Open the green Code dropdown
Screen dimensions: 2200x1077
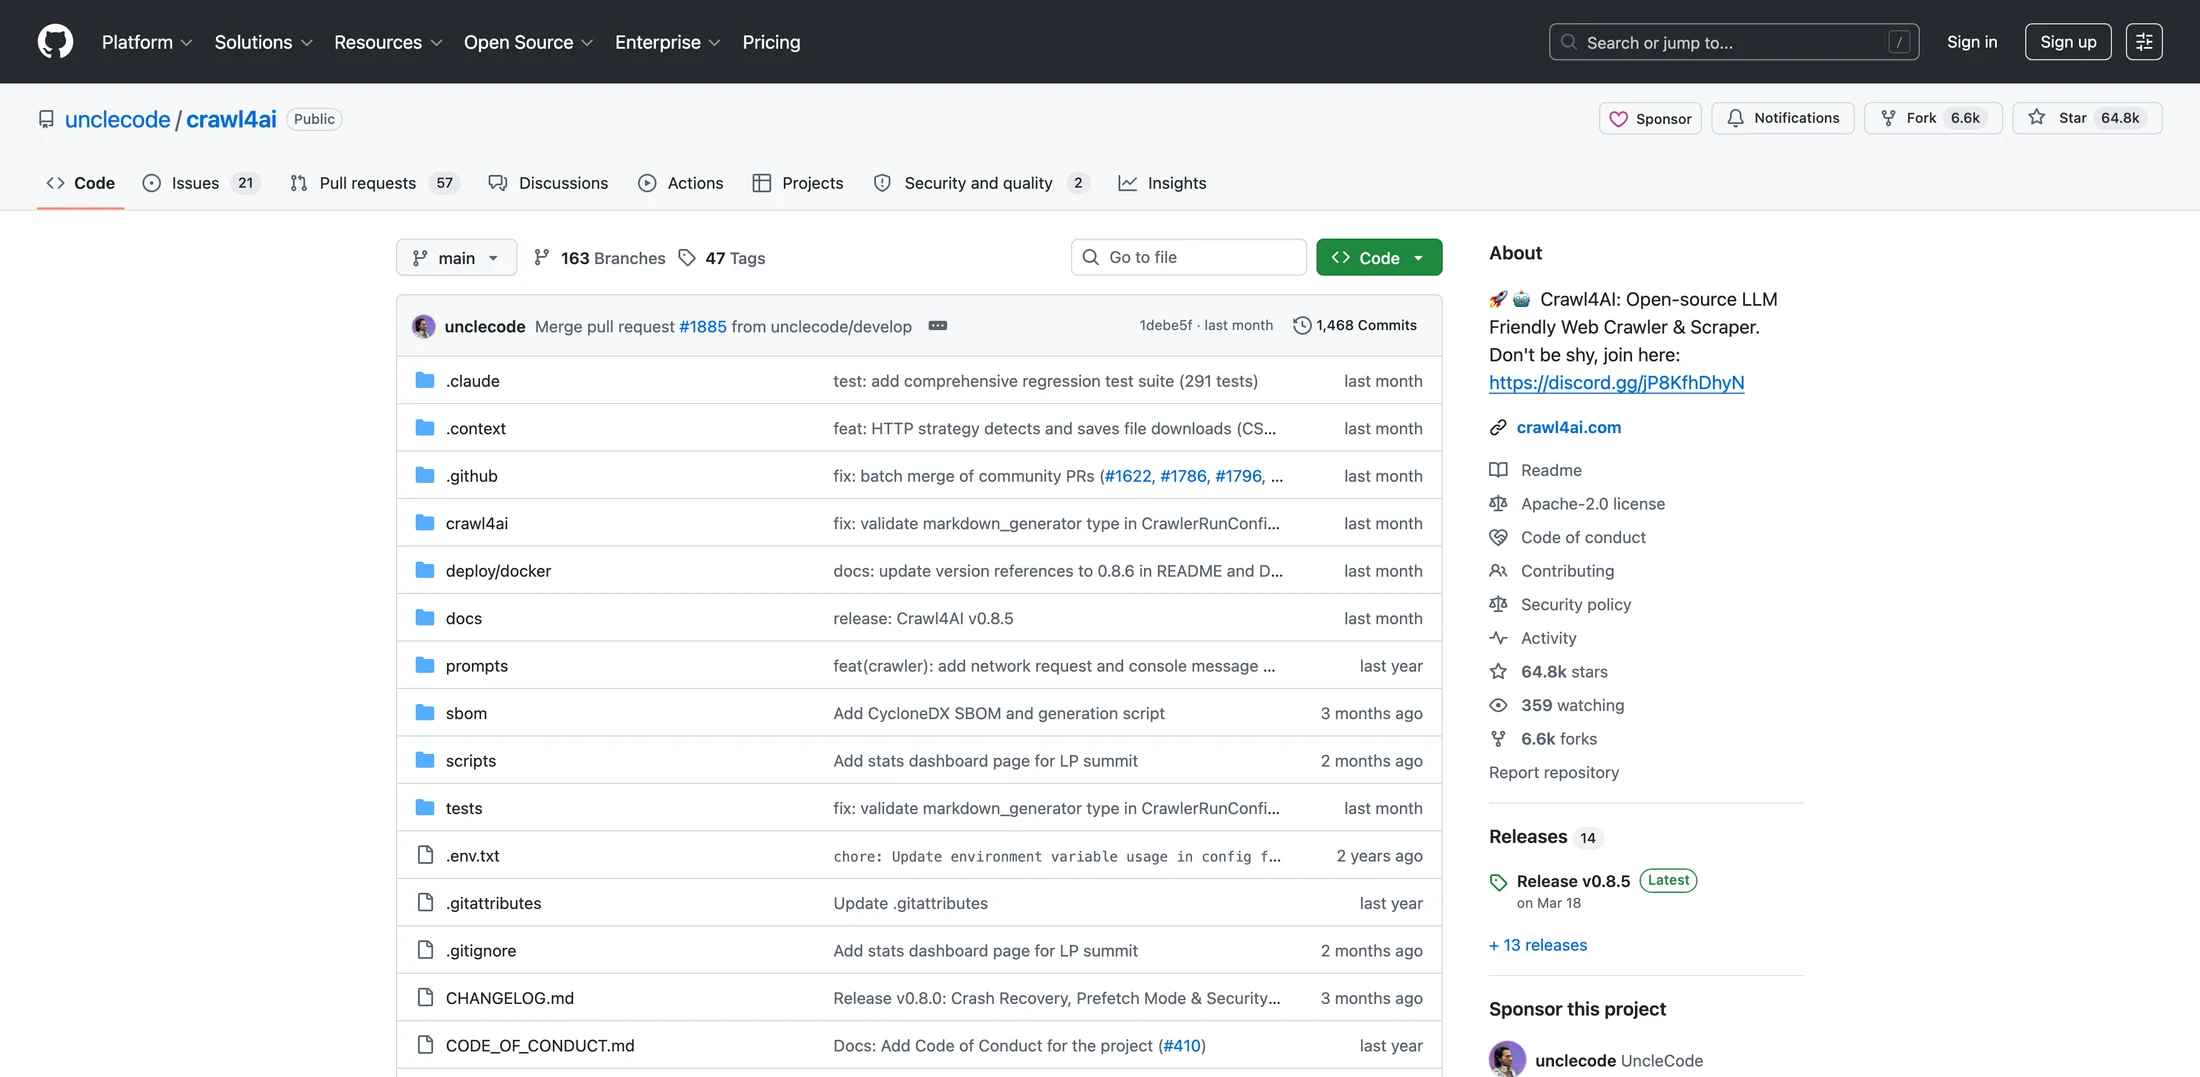1379,257
